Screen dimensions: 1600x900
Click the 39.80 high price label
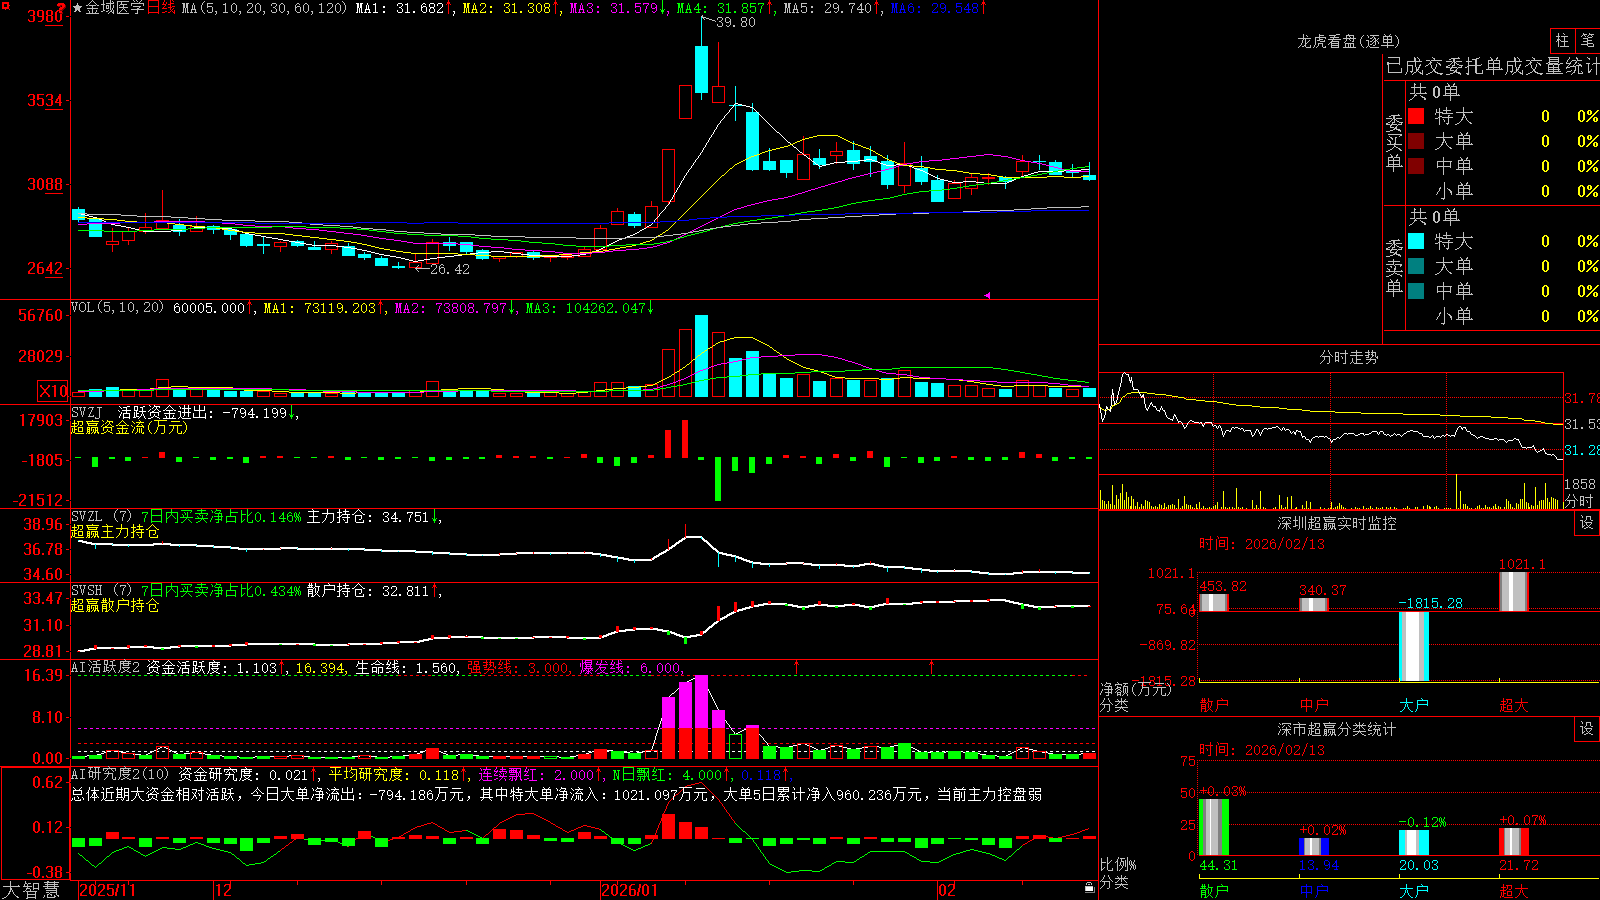tap(736, 22)
